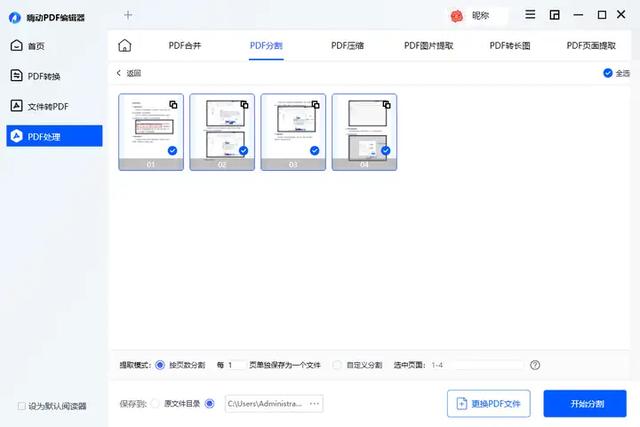Image resolution: width=640 pixels, height=427 pixels.
Task: Switch to the PDF转长图 tab
Action: [x=510, y=45]
